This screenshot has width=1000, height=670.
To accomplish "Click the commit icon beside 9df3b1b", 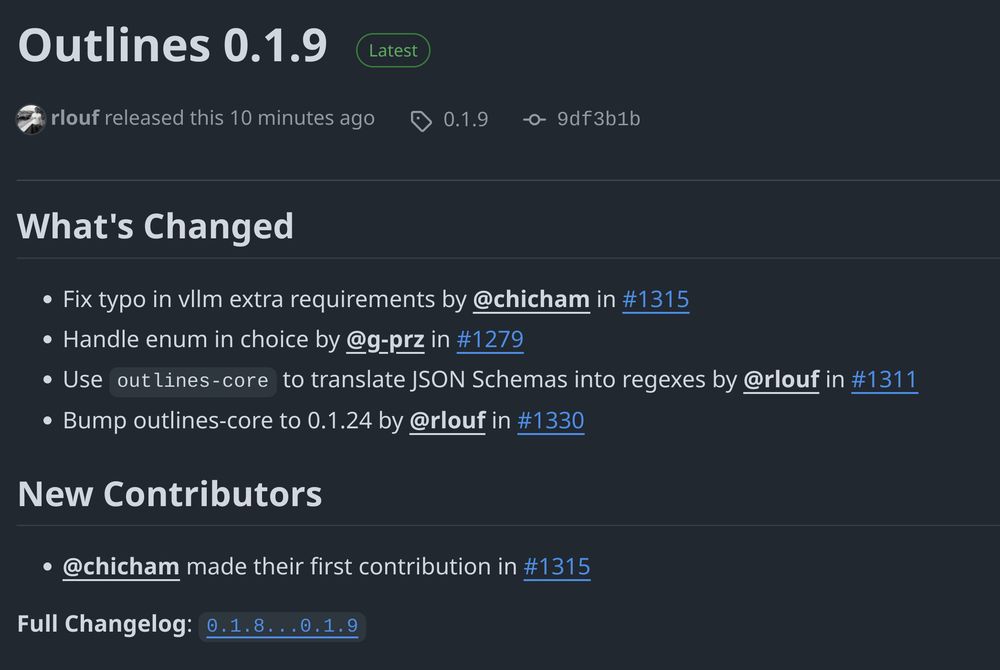I will [534, 119].
